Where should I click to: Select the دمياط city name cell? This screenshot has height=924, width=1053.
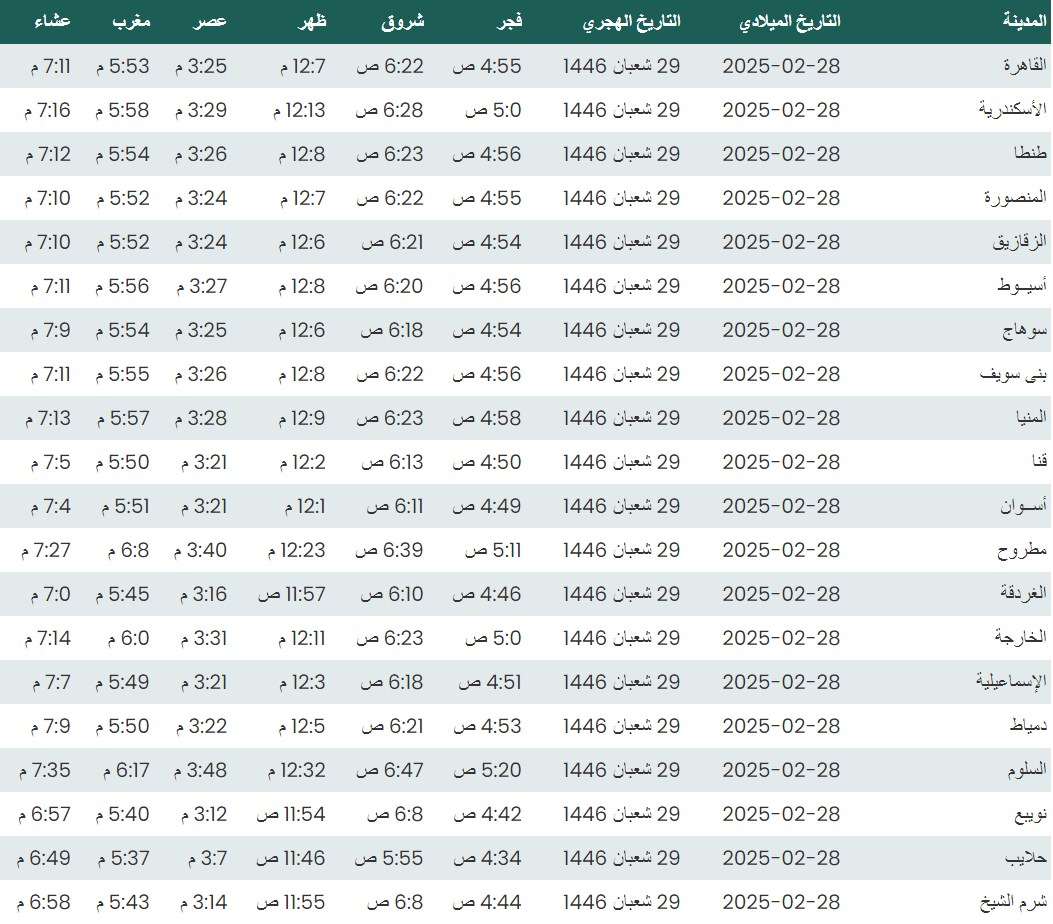[x=1028, y=726]
